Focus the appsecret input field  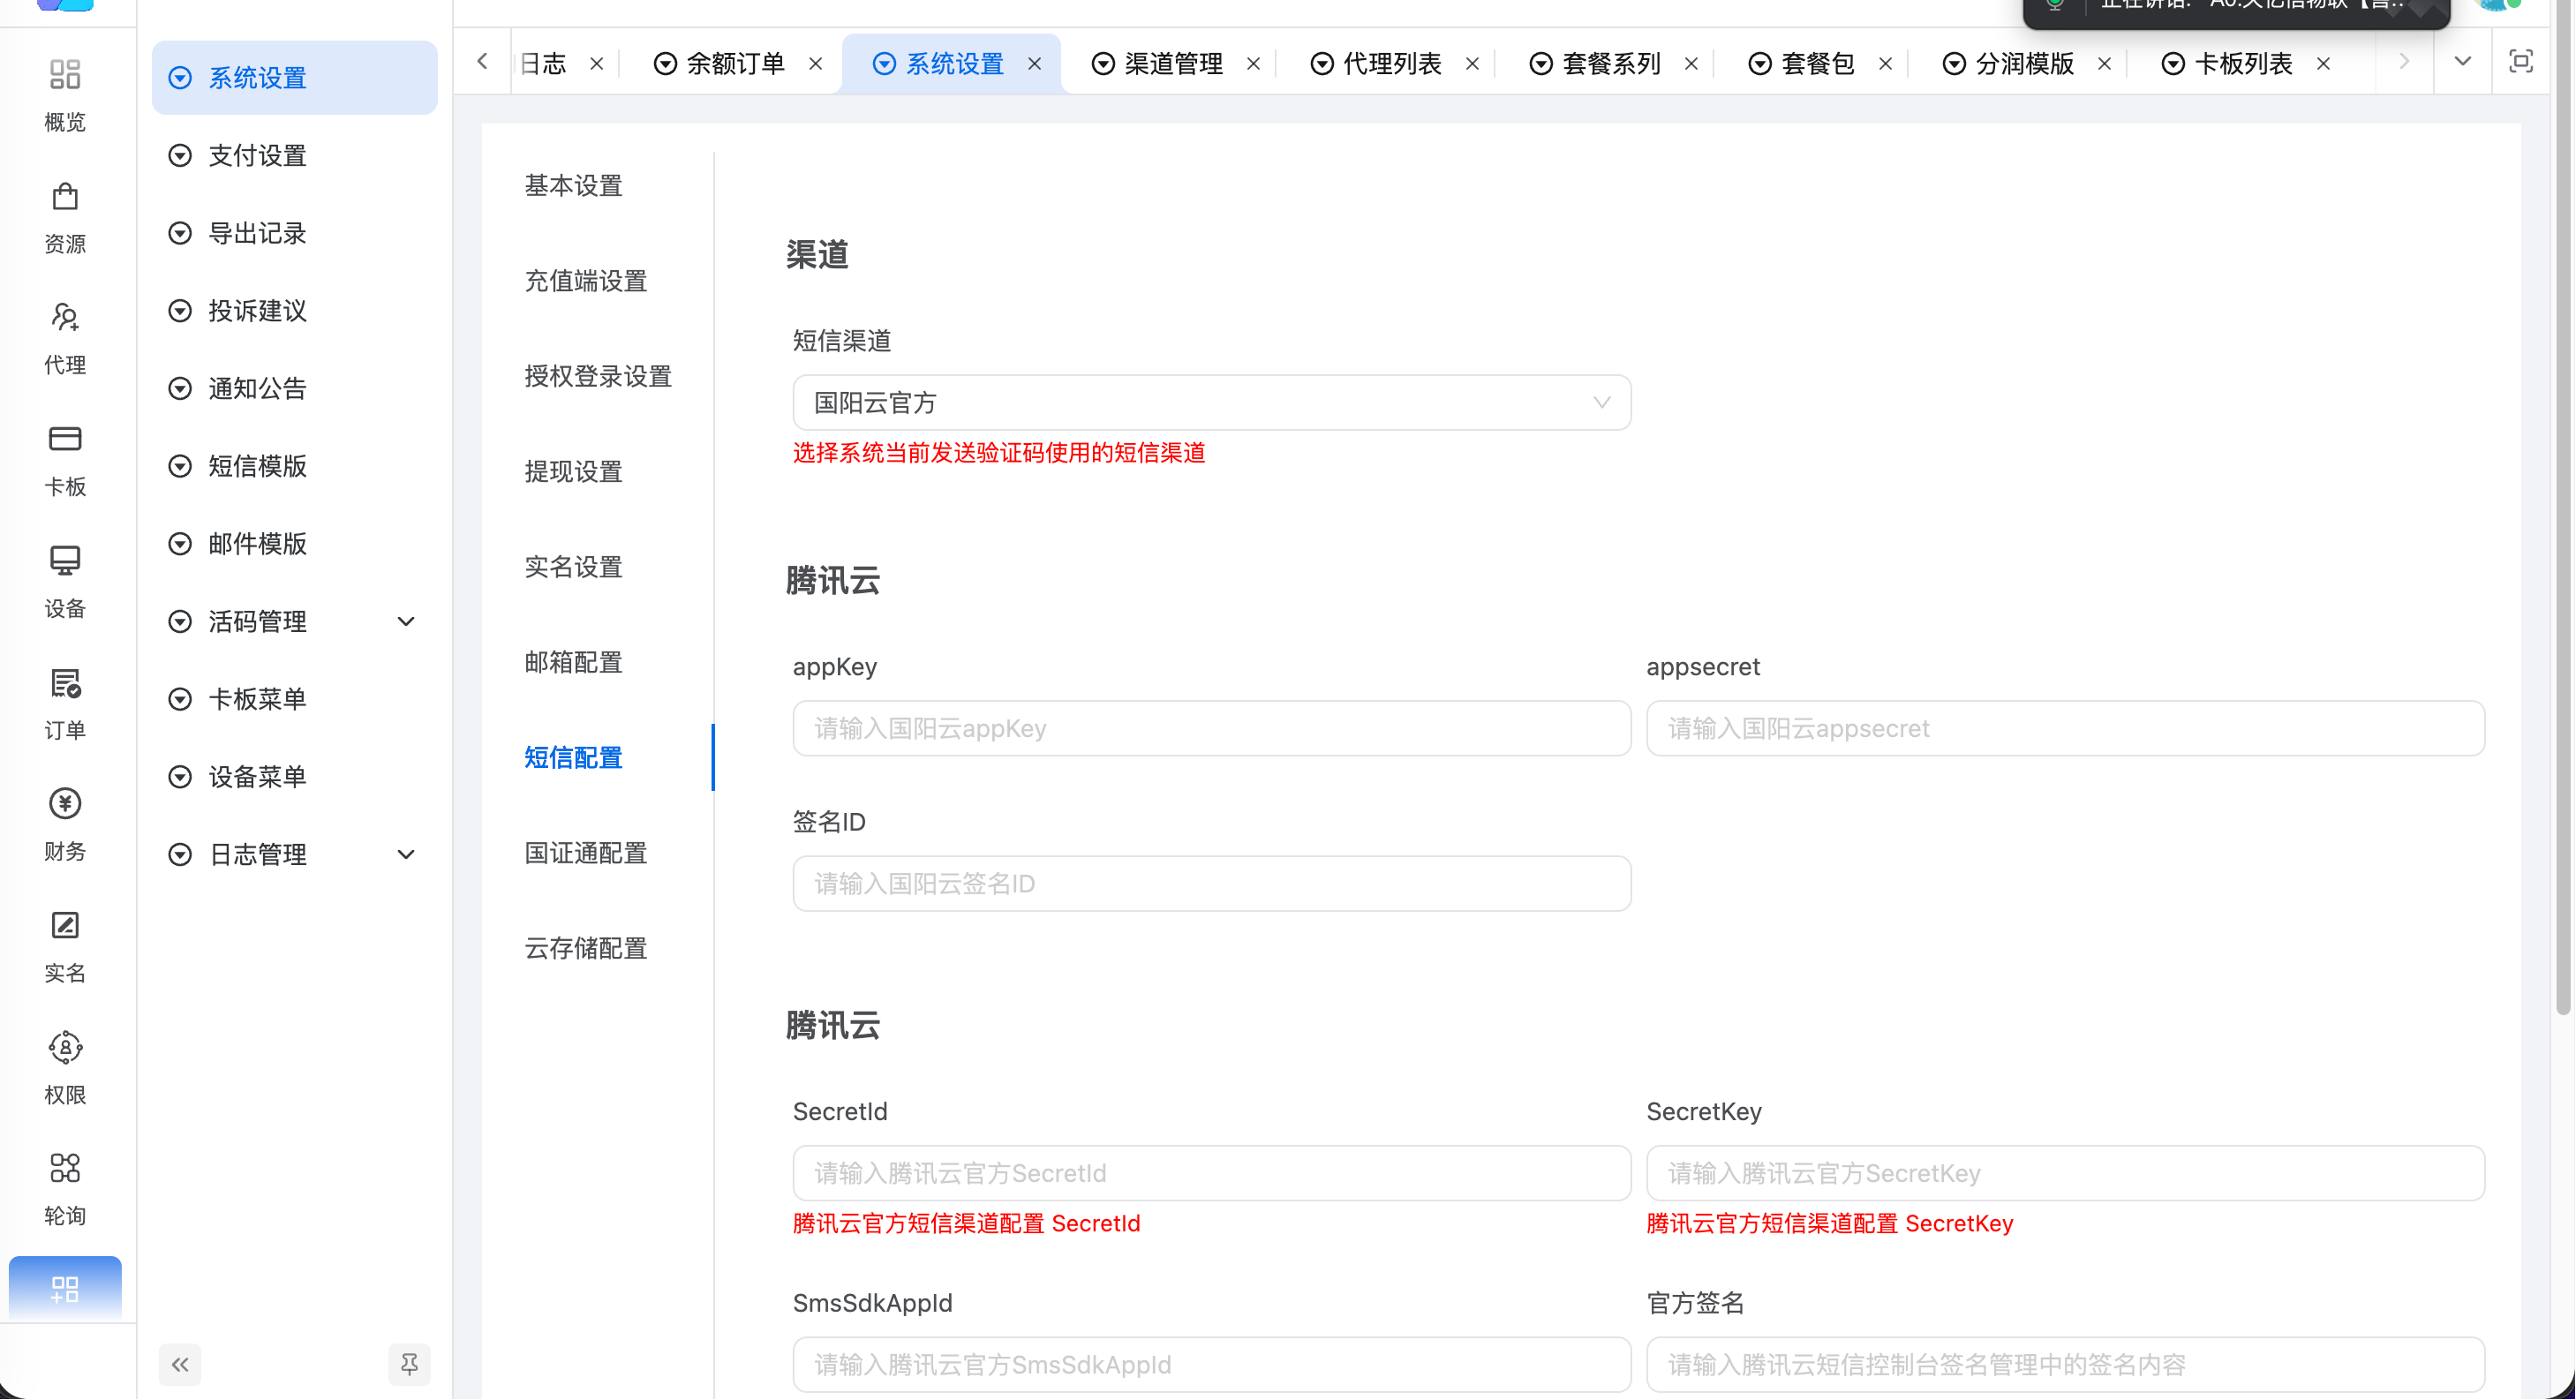click(2066, 729)
